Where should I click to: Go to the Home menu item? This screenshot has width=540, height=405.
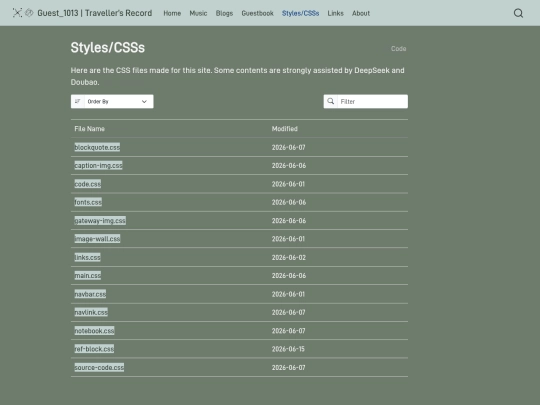(x=172, y=13)
